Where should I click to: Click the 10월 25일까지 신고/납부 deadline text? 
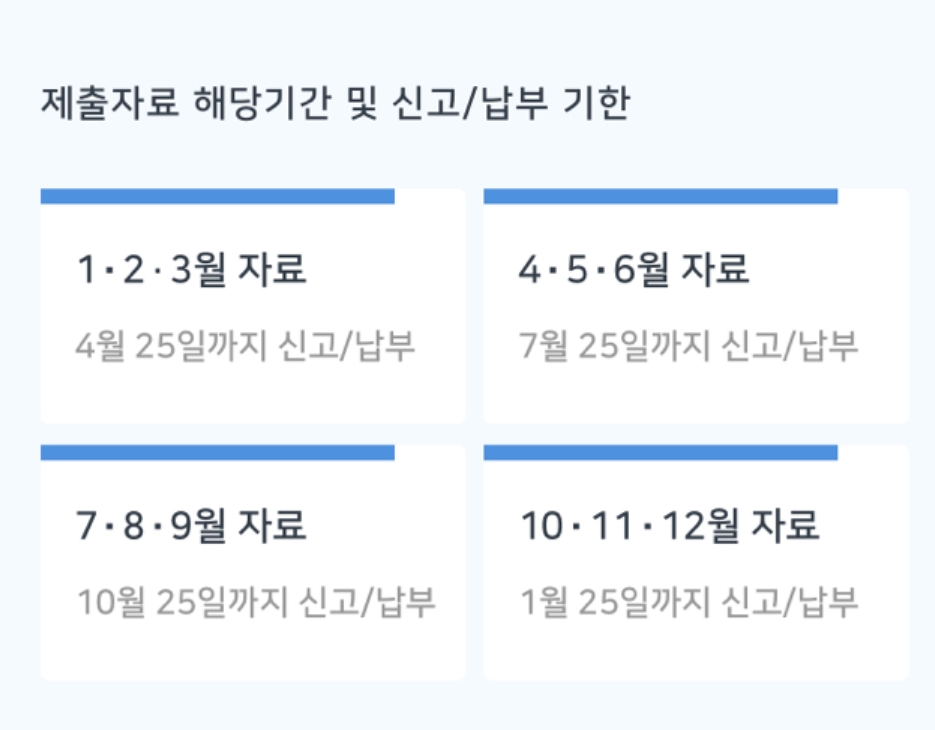(x=256, y=602)
